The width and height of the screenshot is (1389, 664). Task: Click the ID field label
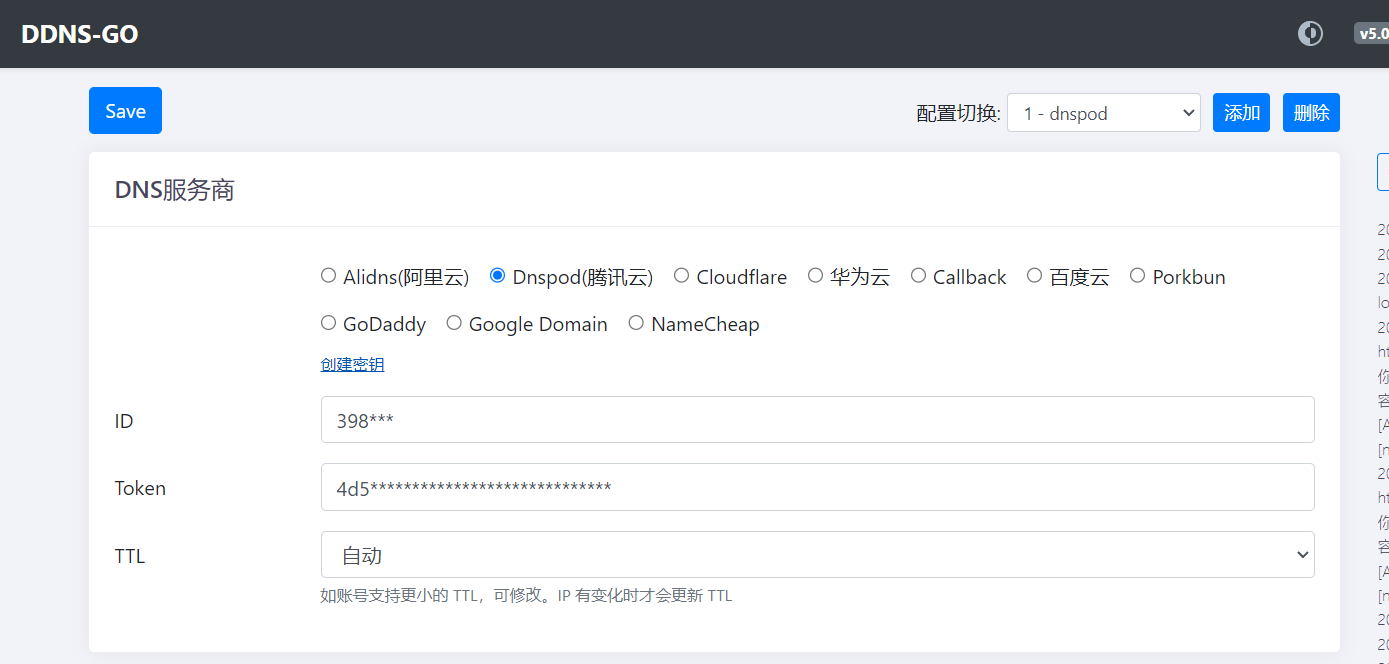tap(124, 421)
